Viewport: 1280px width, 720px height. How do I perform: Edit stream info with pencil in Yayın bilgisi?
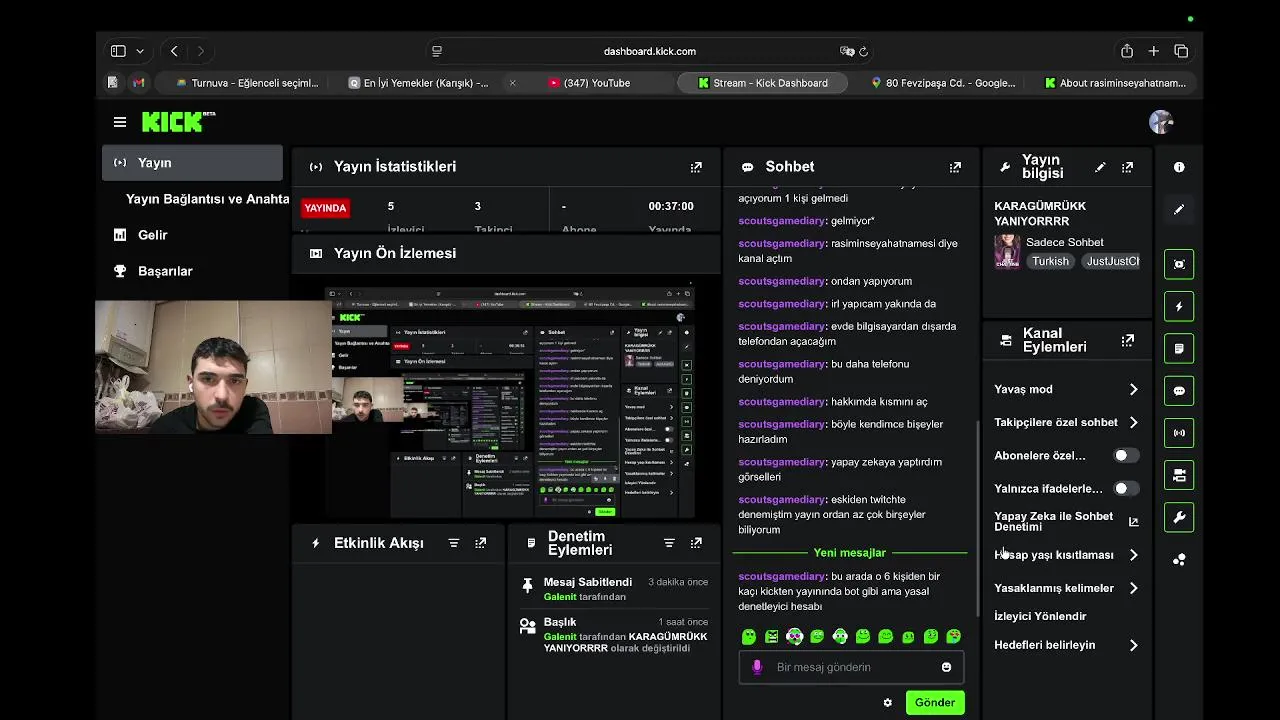1100,167
